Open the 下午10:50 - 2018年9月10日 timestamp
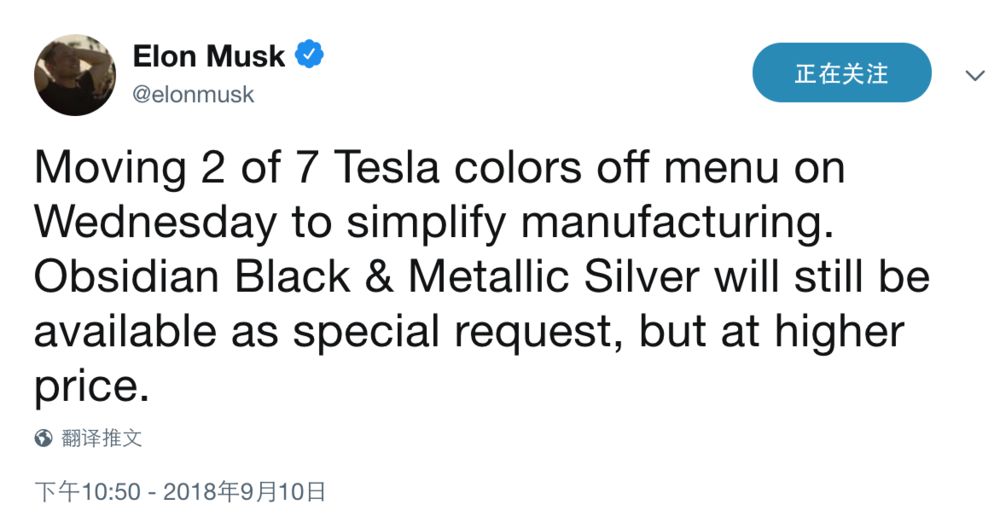 [181, 491]
